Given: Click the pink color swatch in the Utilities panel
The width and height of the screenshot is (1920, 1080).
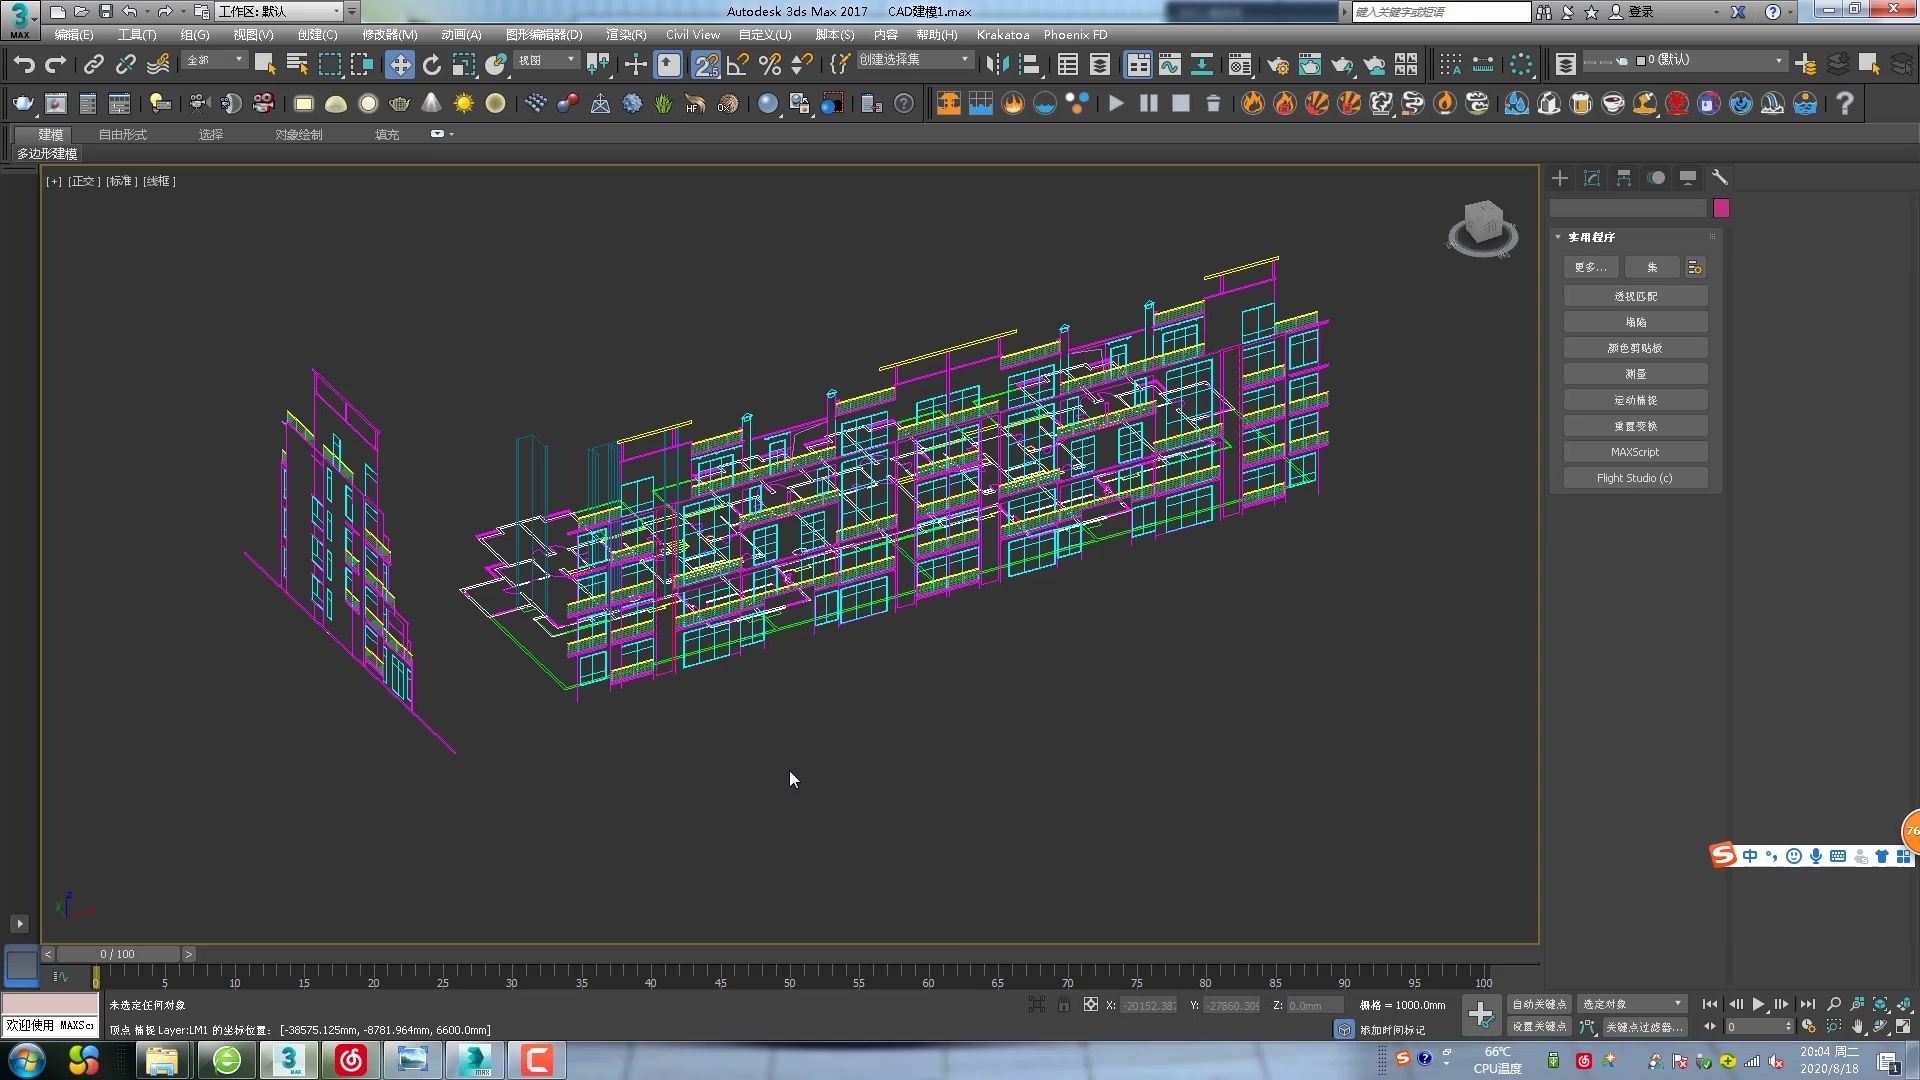Looking at the screenshot, I should [x=1723, y=207].
